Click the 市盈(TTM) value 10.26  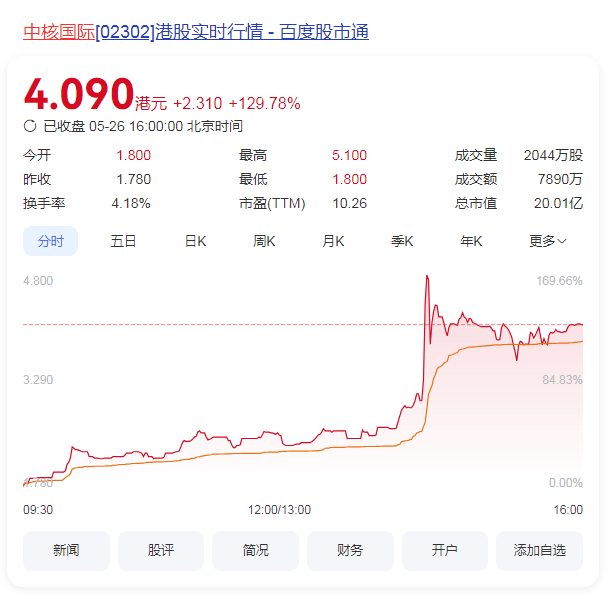(350, 203)
